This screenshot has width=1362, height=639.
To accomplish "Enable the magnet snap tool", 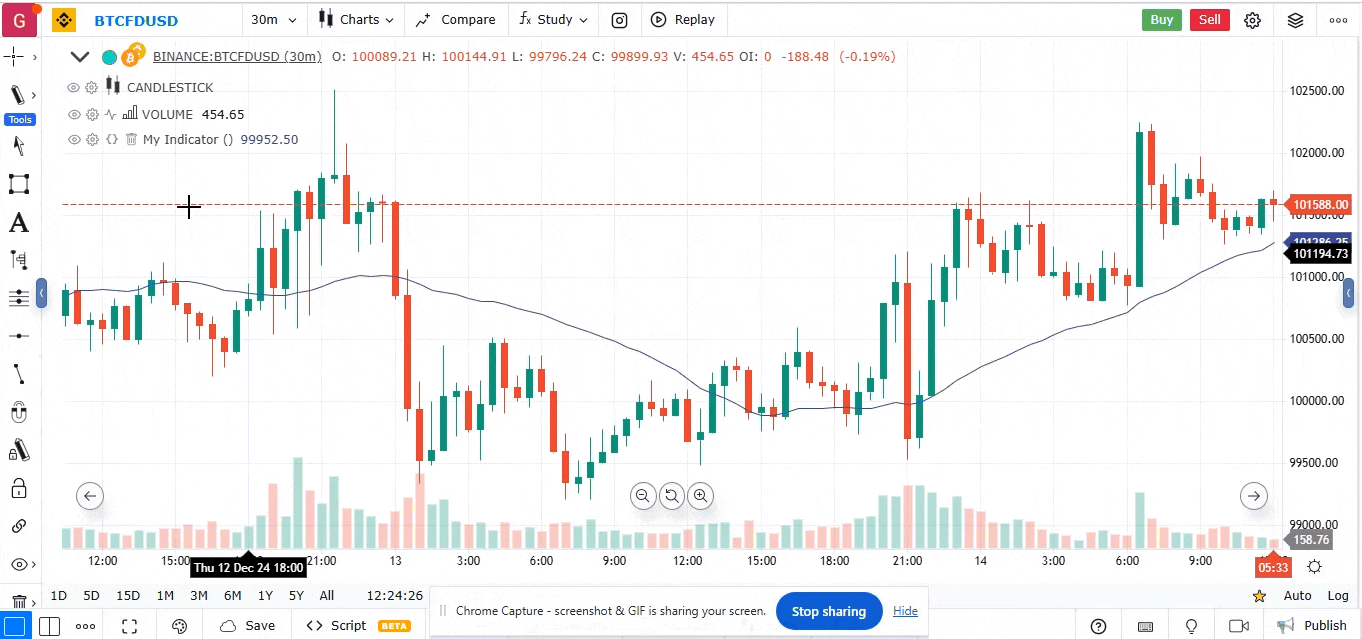I will click(18, 412).
